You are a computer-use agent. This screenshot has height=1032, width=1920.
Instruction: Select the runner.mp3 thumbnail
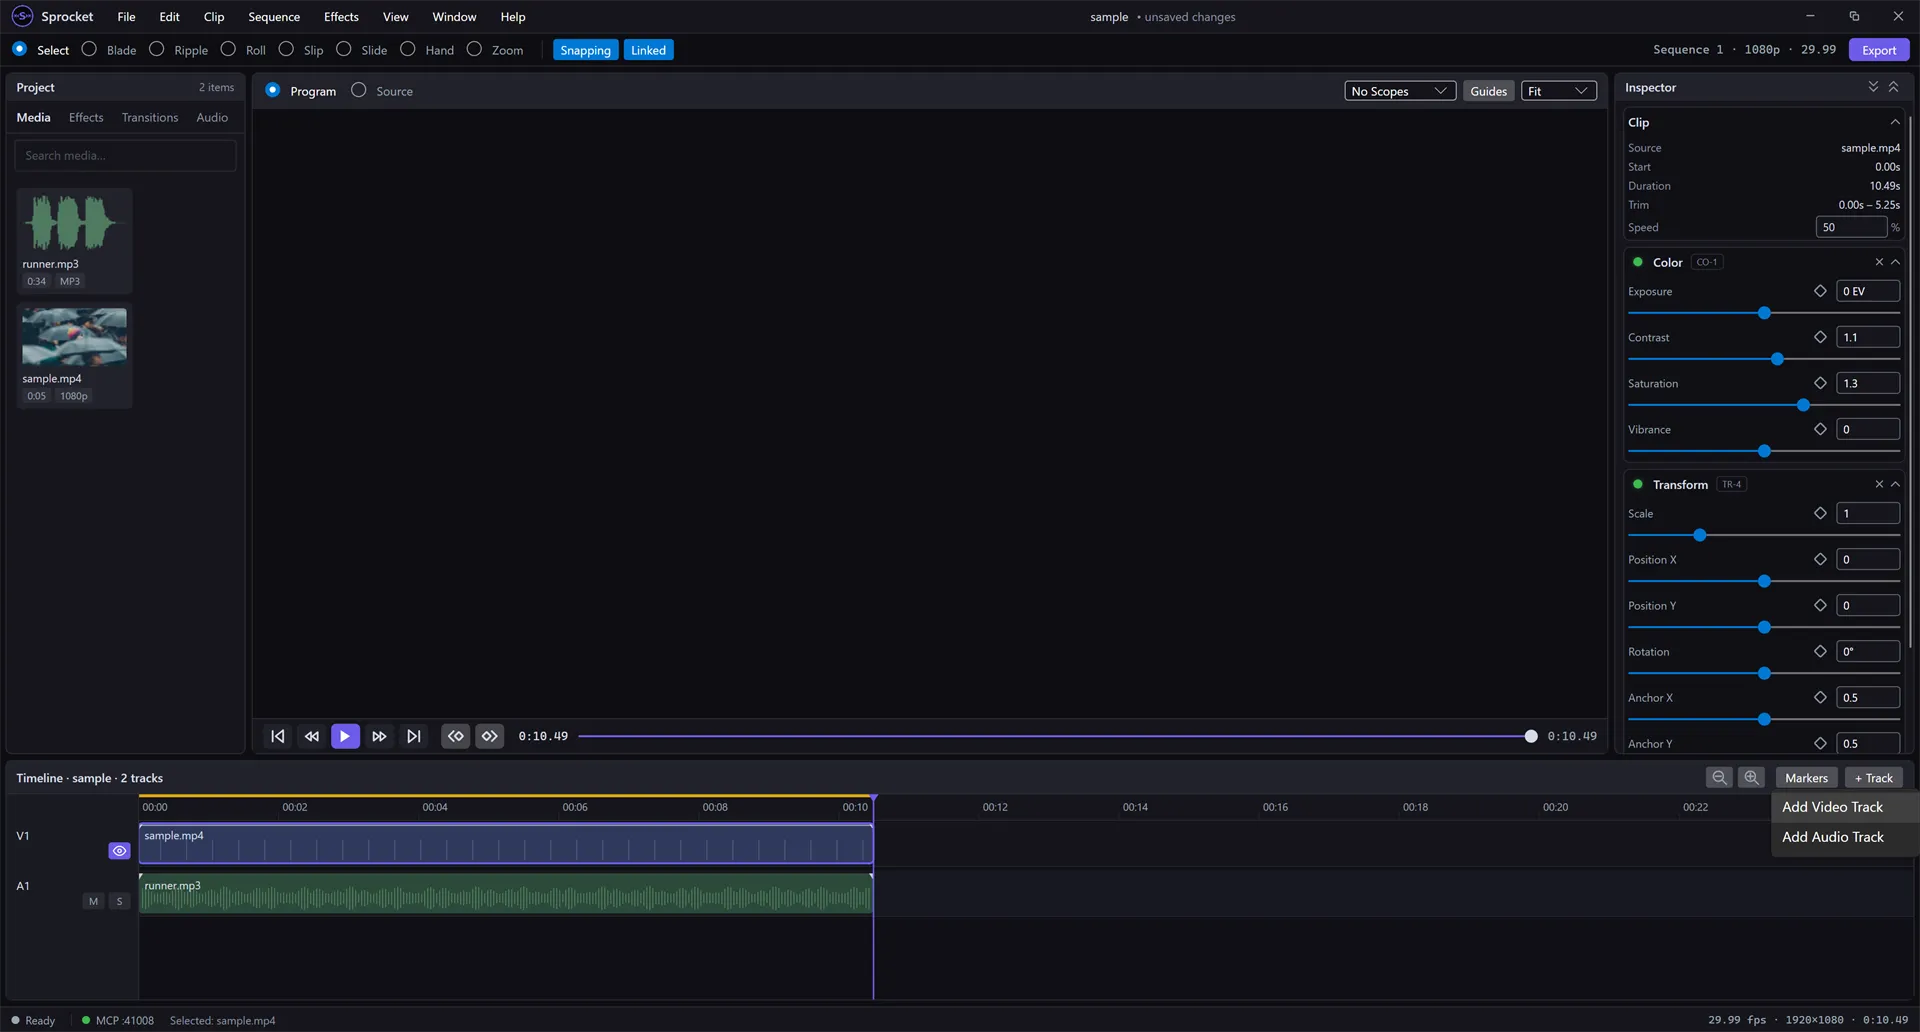74,222
